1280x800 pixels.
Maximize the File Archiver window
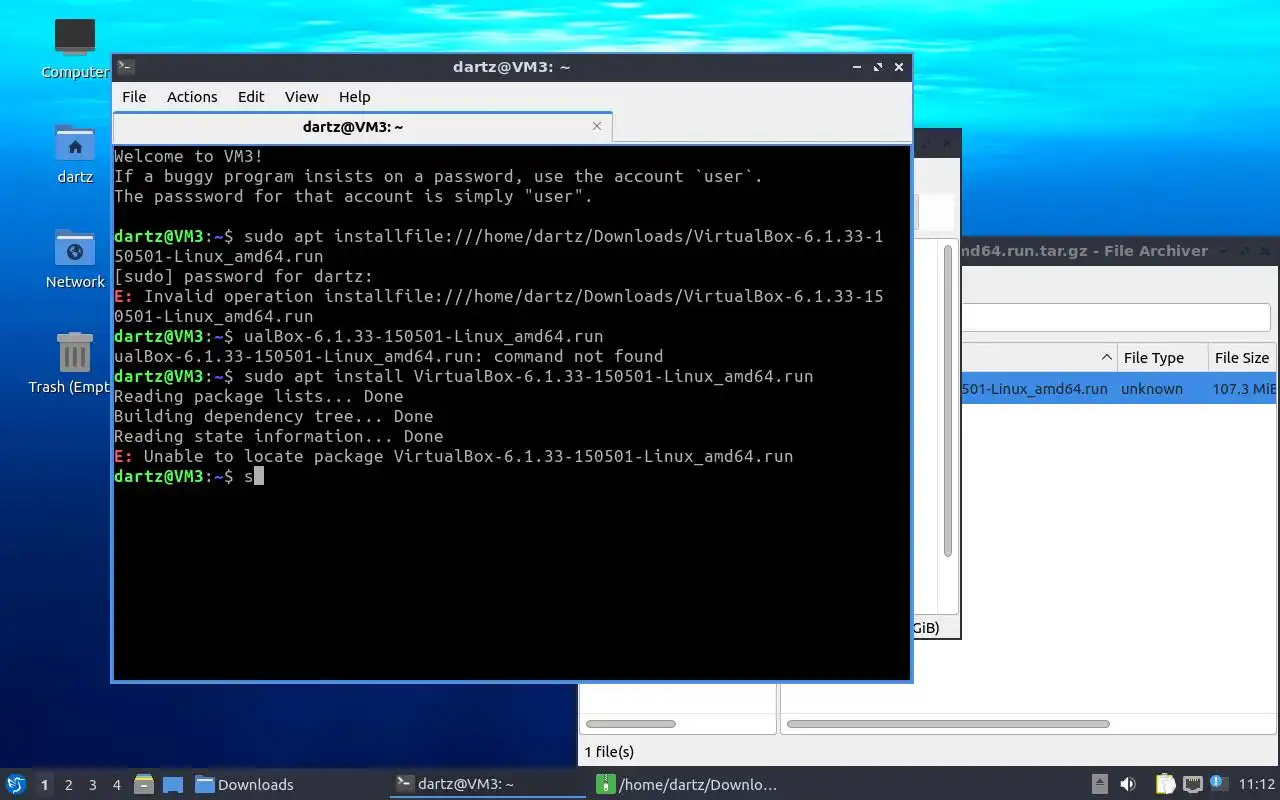(1245, 251)
